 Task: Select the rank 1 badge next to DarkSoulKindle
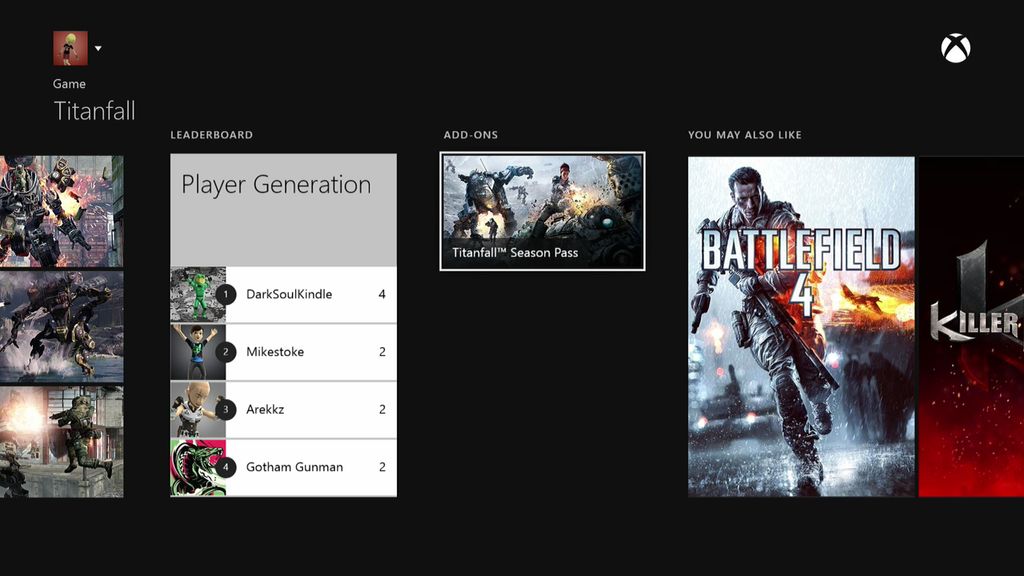pos(227,293)
